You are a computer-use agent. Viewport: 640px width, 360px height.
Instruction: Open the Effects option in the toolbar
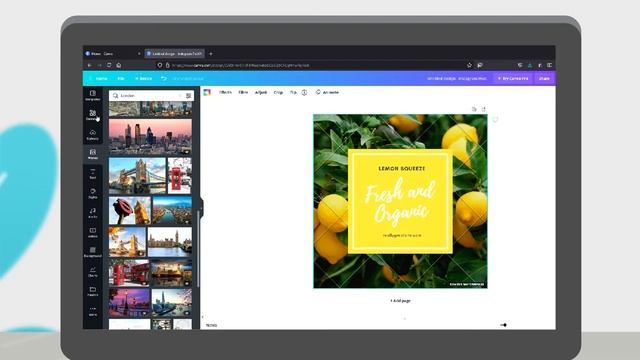225,93
